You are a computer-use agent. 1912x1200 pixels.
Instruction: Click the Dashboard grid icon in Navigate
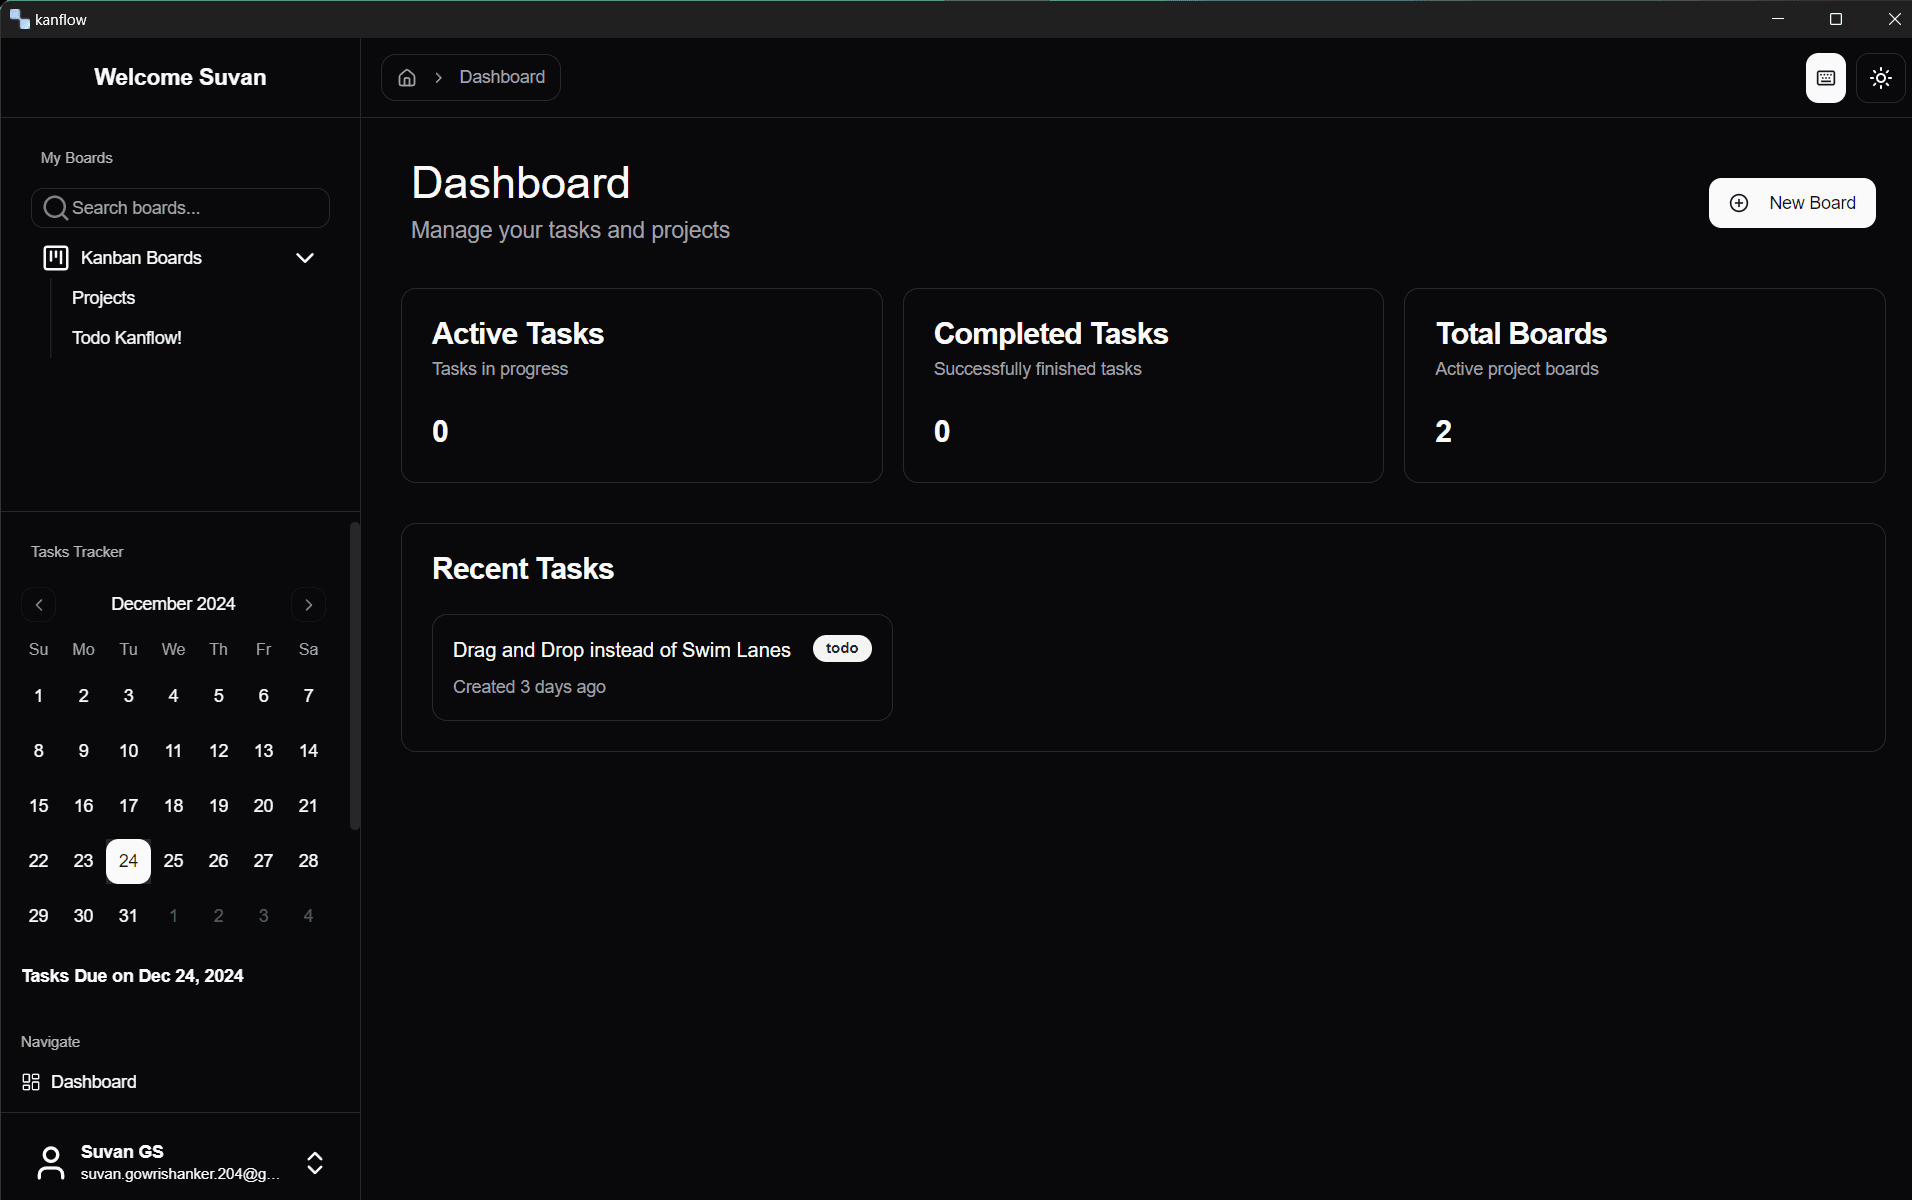(31, 1082)
